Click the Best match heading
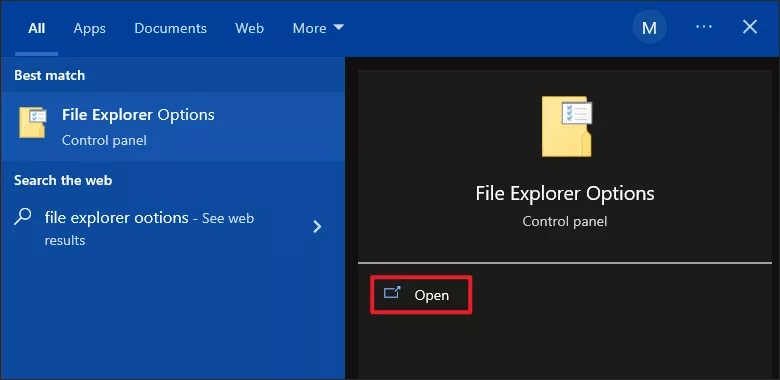This screenshot has height=380, width=780. point(49,76)
